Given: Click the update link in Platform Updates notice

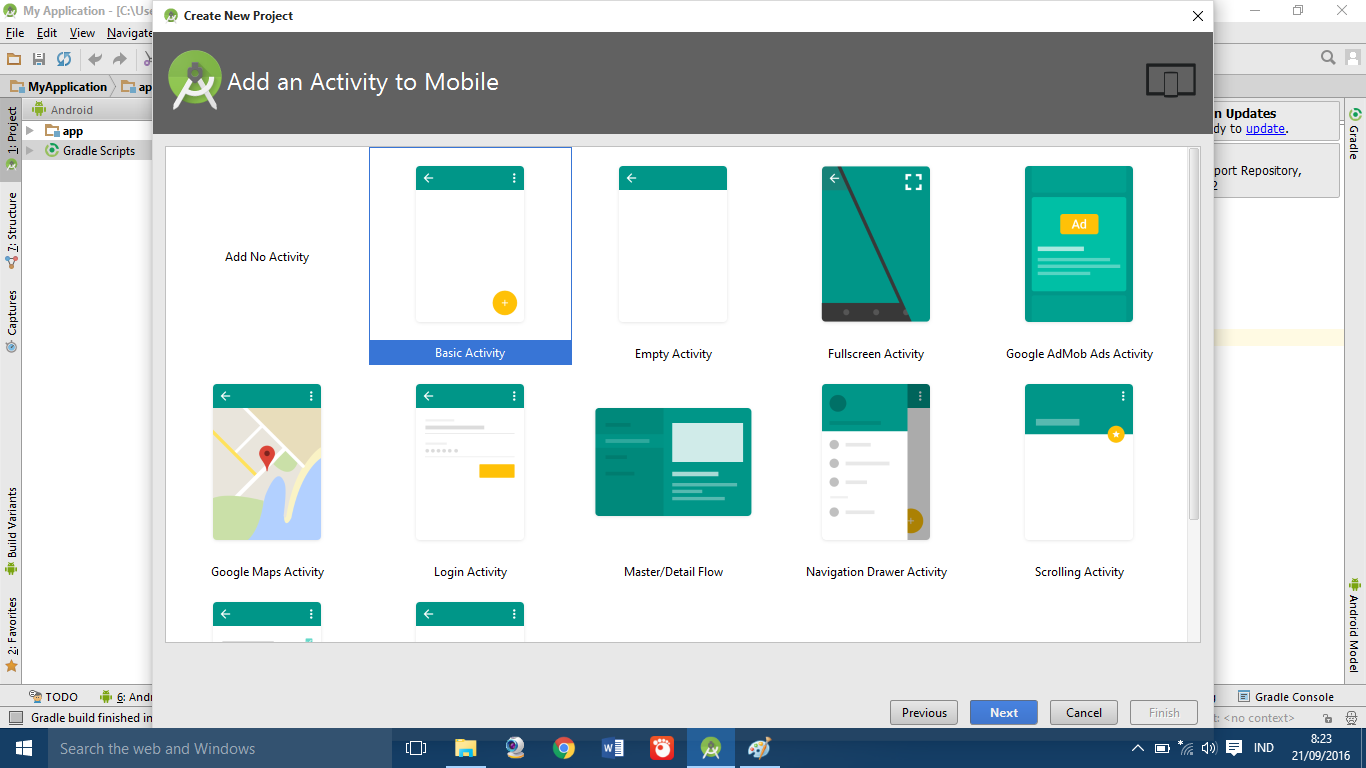Looking at the screenshot, I should (x=1265, y=128).
